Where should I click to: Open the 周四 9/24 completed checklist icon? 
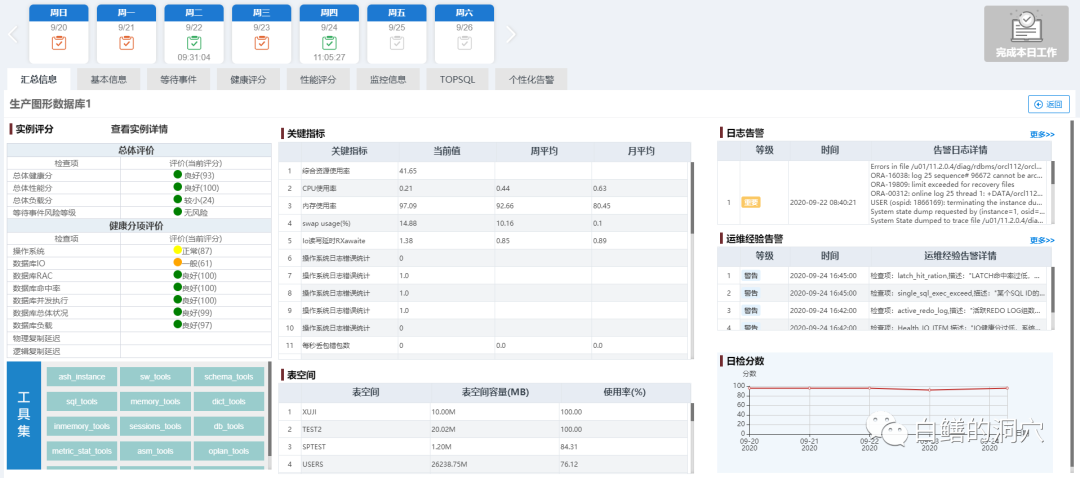329,43
